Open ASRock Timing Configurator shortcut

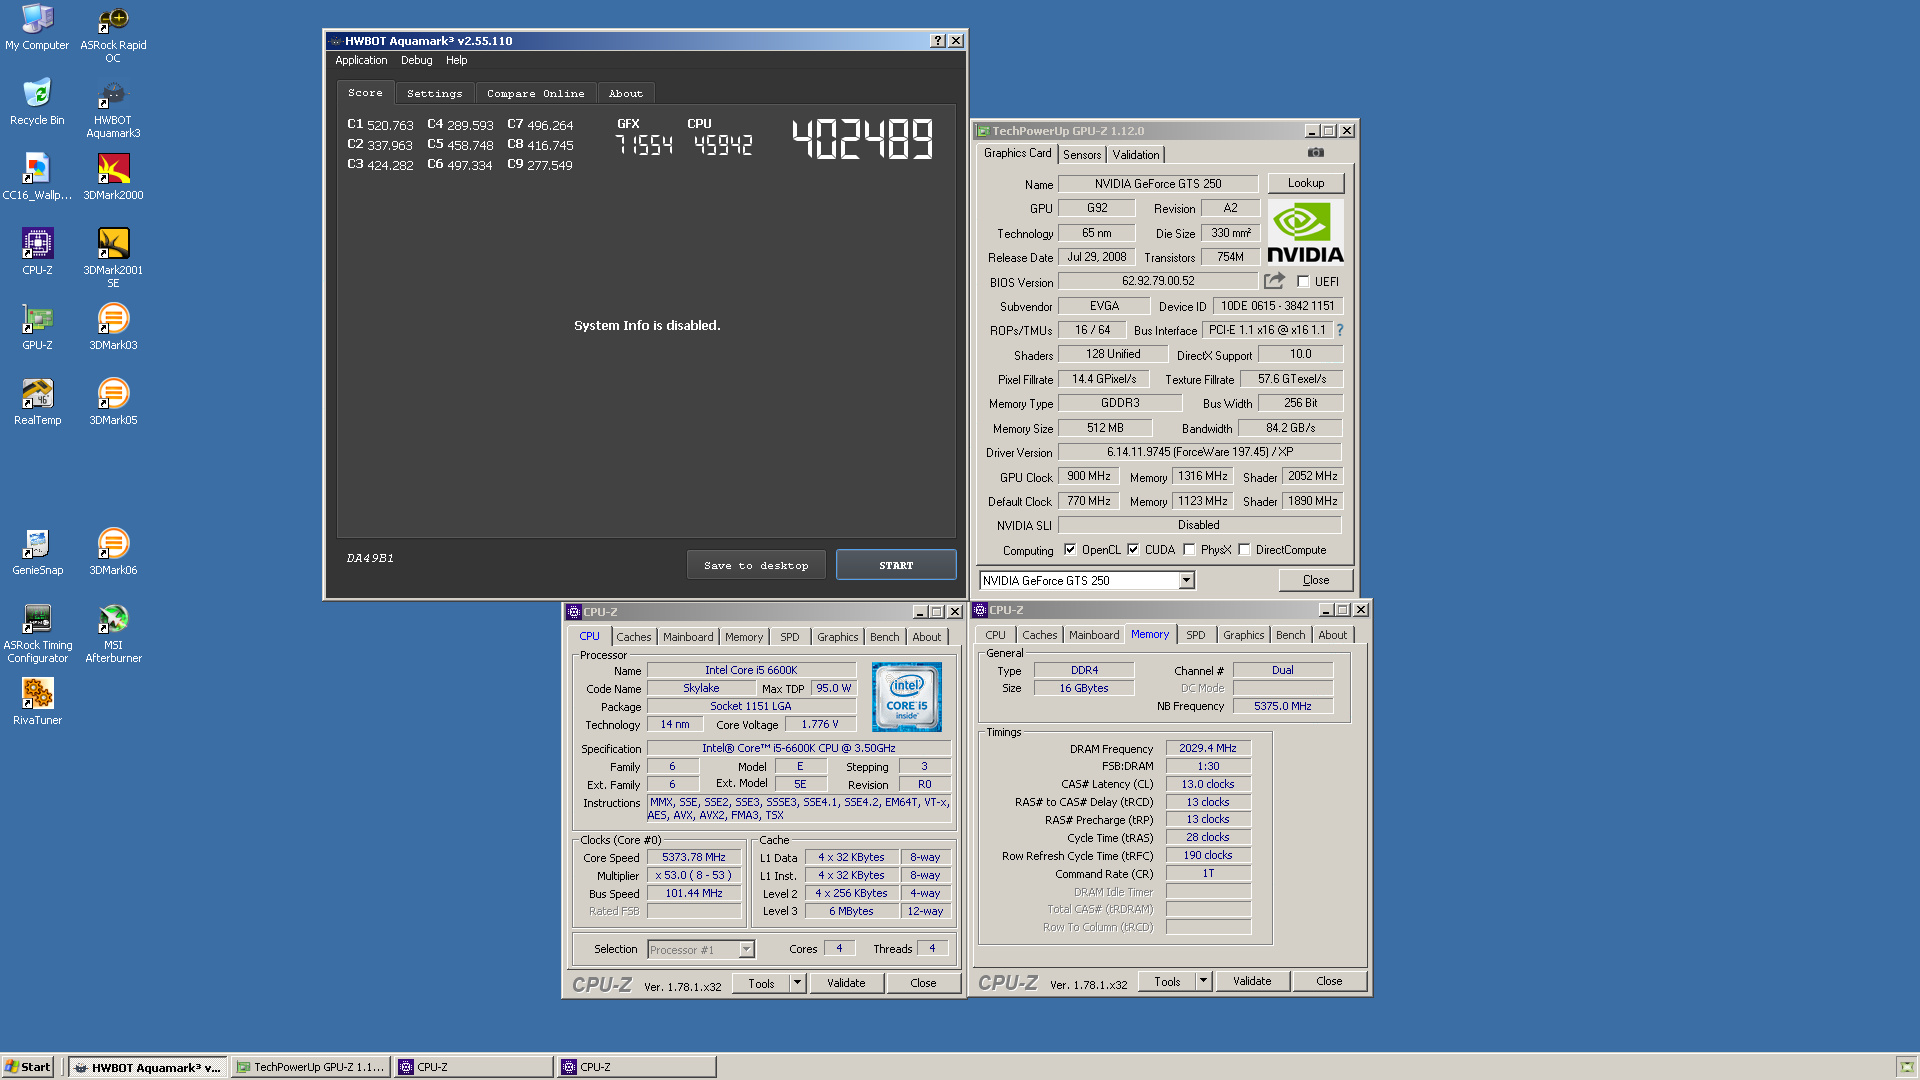(37, 634)
